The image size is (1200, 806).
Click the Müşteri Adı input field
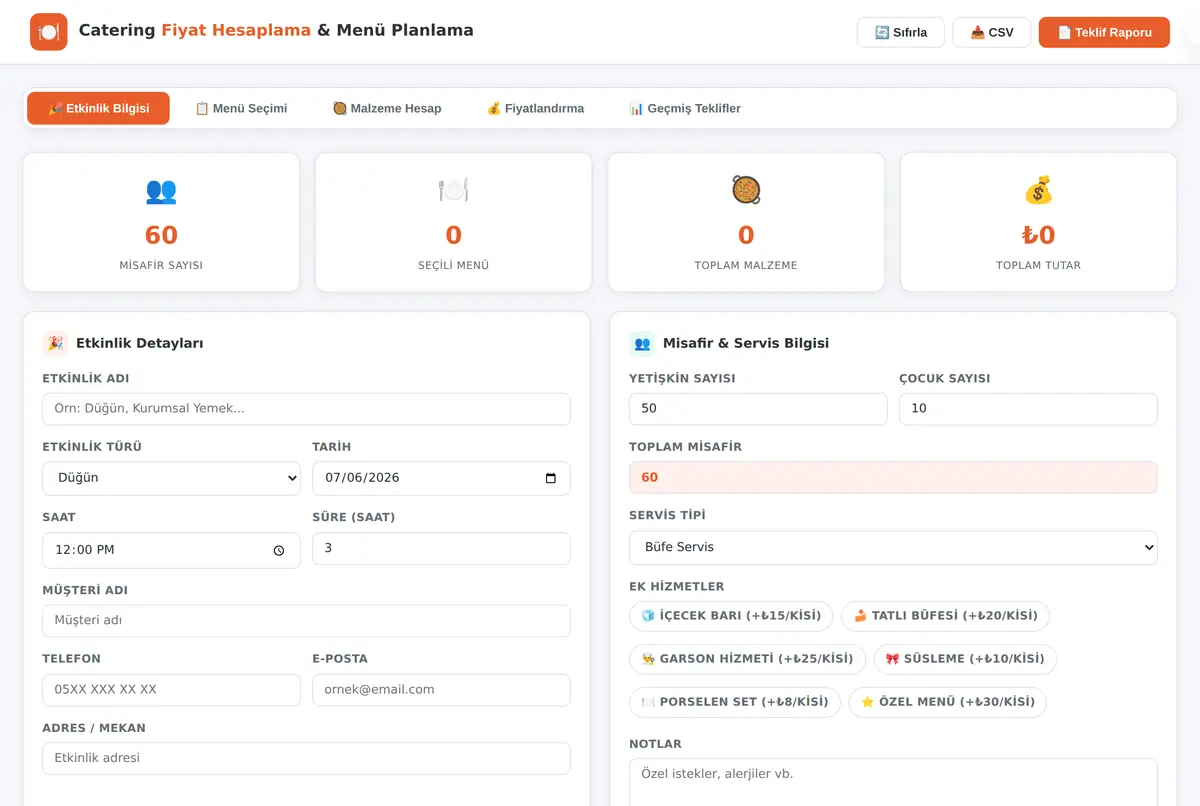coord(306,620)
